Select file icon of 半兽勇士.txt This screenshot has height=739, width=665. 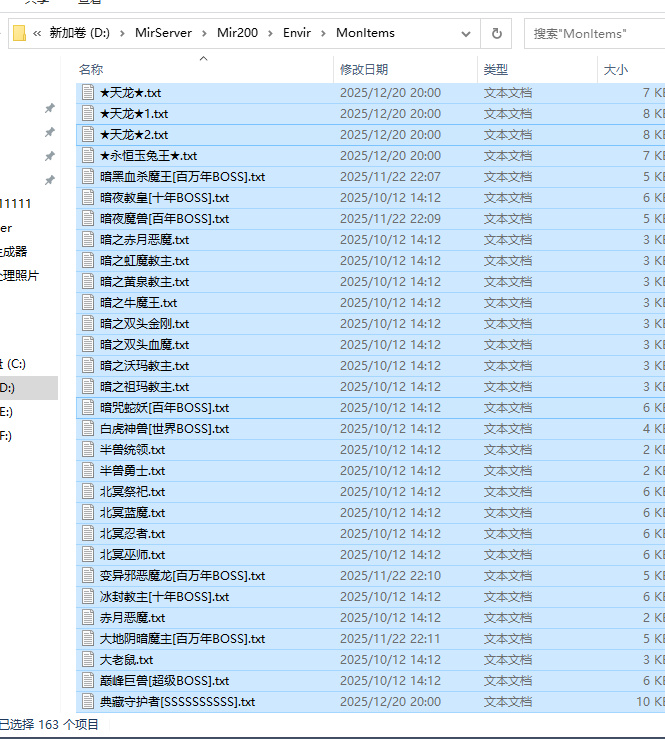[x=88, y=470]
